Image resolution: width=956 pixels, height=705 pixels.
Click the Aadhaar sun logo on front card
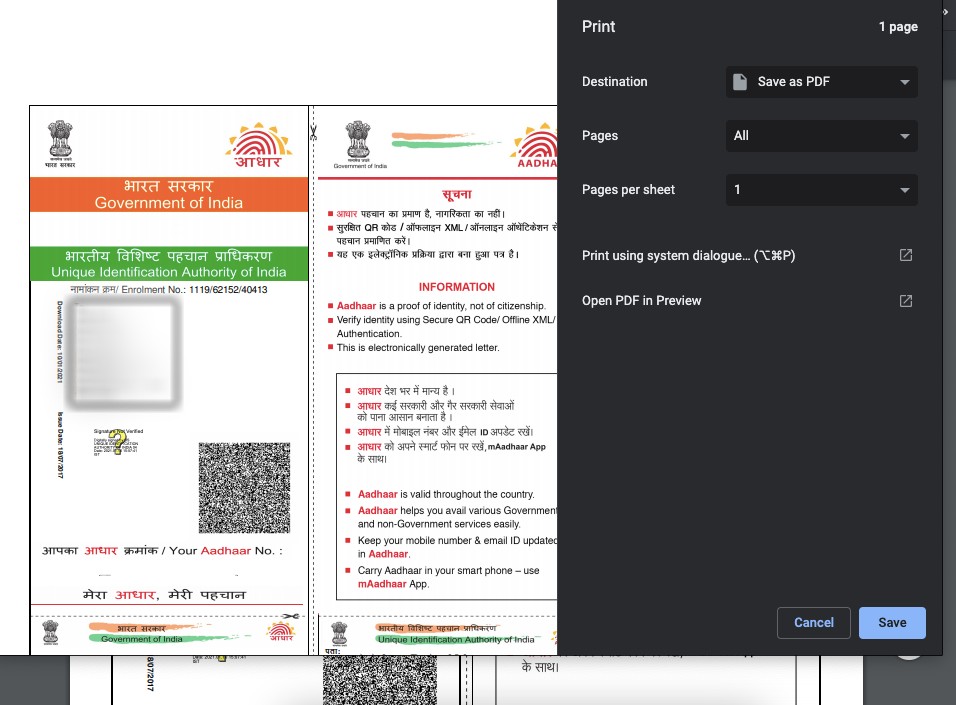(259, 145)
